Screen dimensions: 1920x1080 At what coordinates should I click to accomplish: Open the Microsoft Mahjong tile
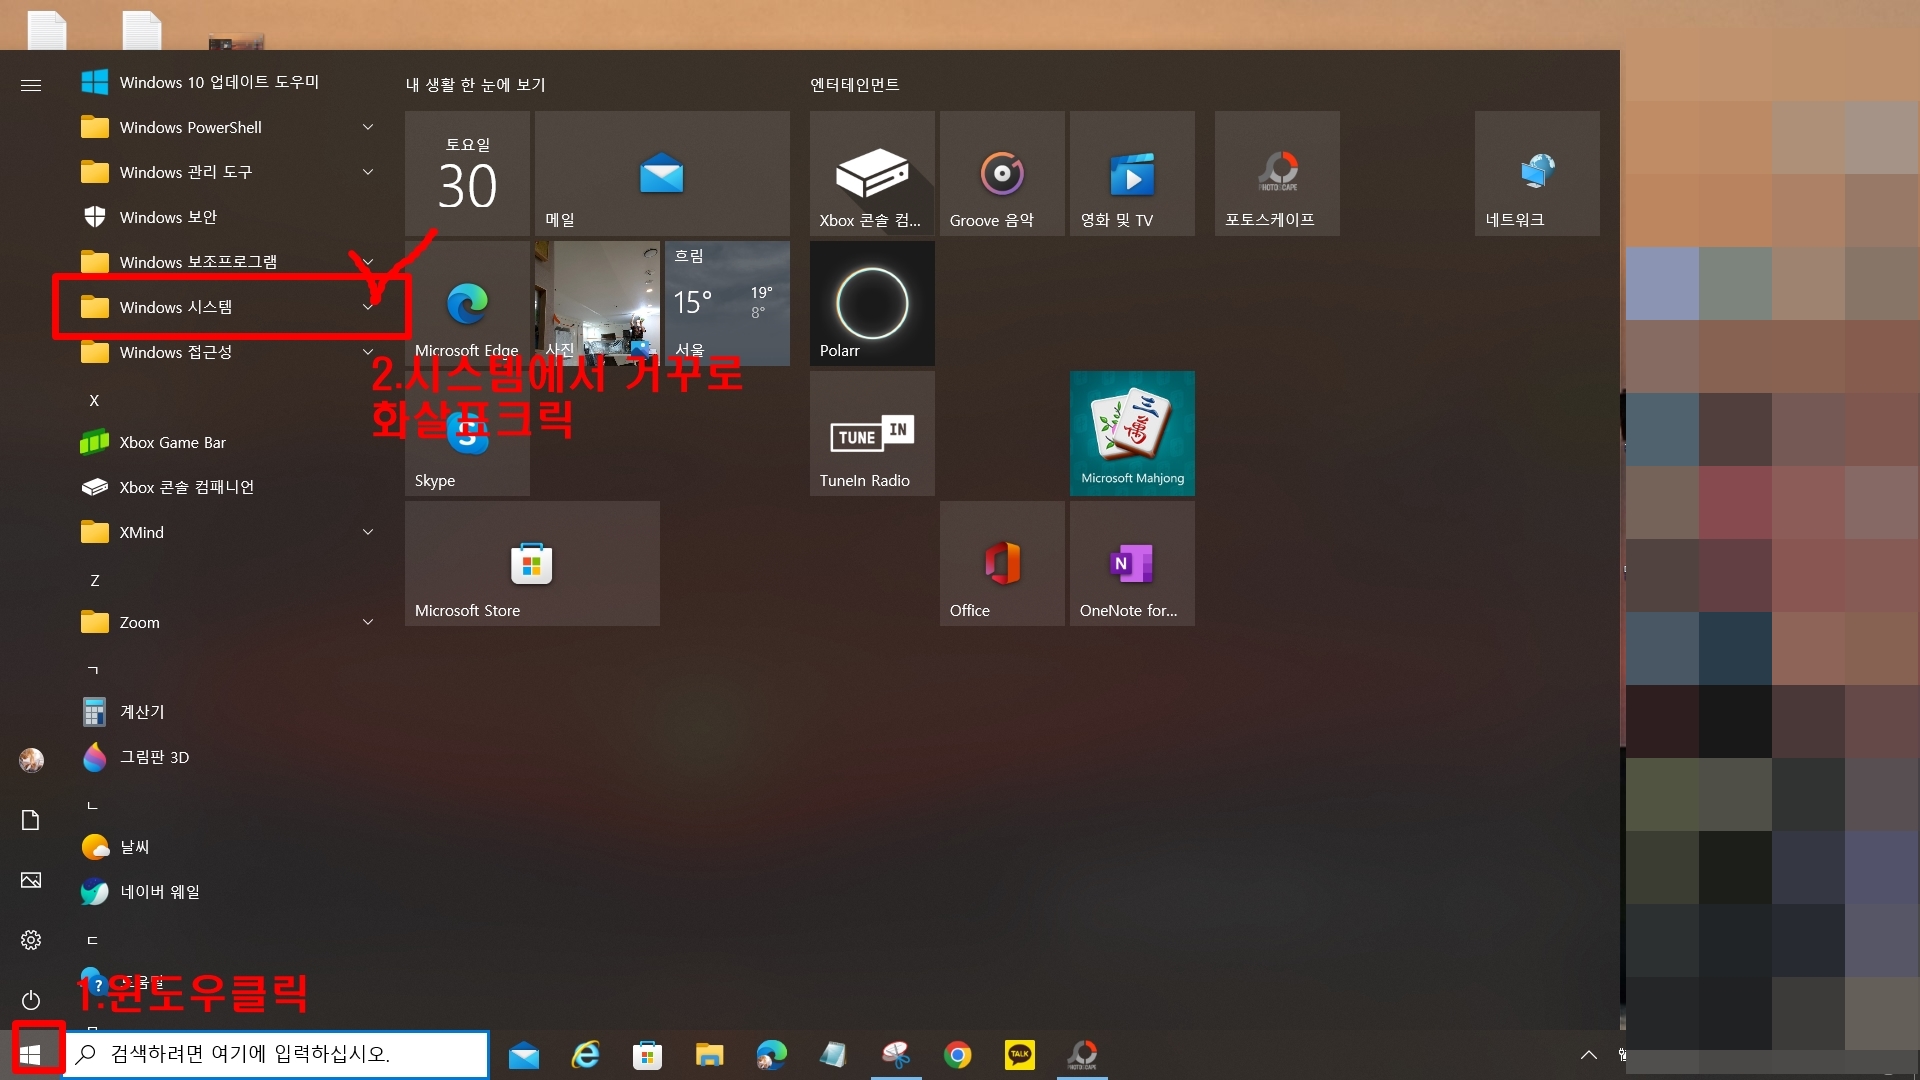coord(1132,433)
